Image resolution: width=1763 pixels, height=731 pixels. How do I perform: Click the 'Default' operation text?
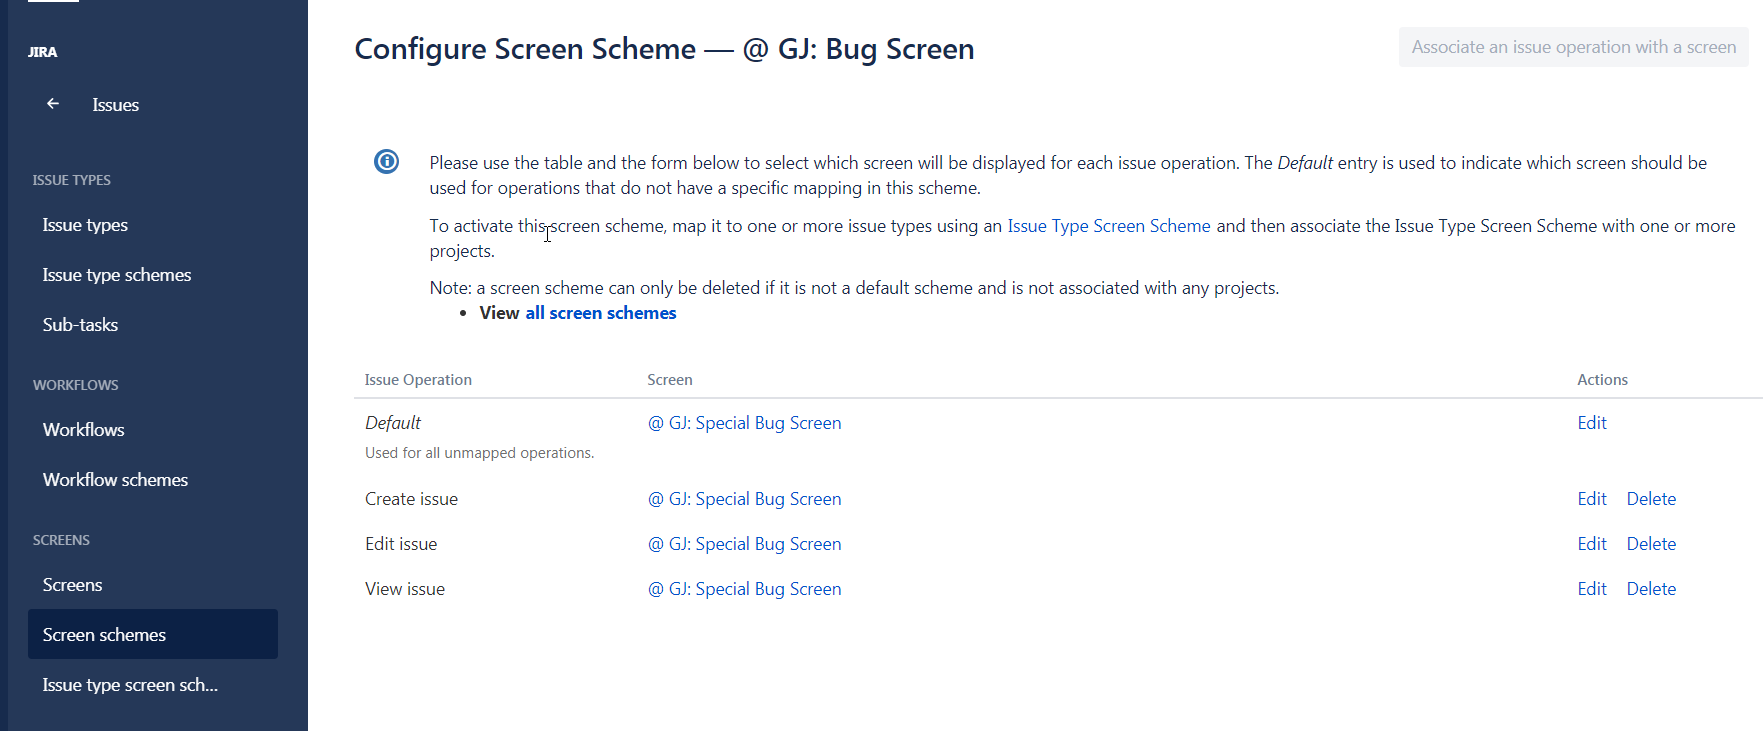coord(393,423)
